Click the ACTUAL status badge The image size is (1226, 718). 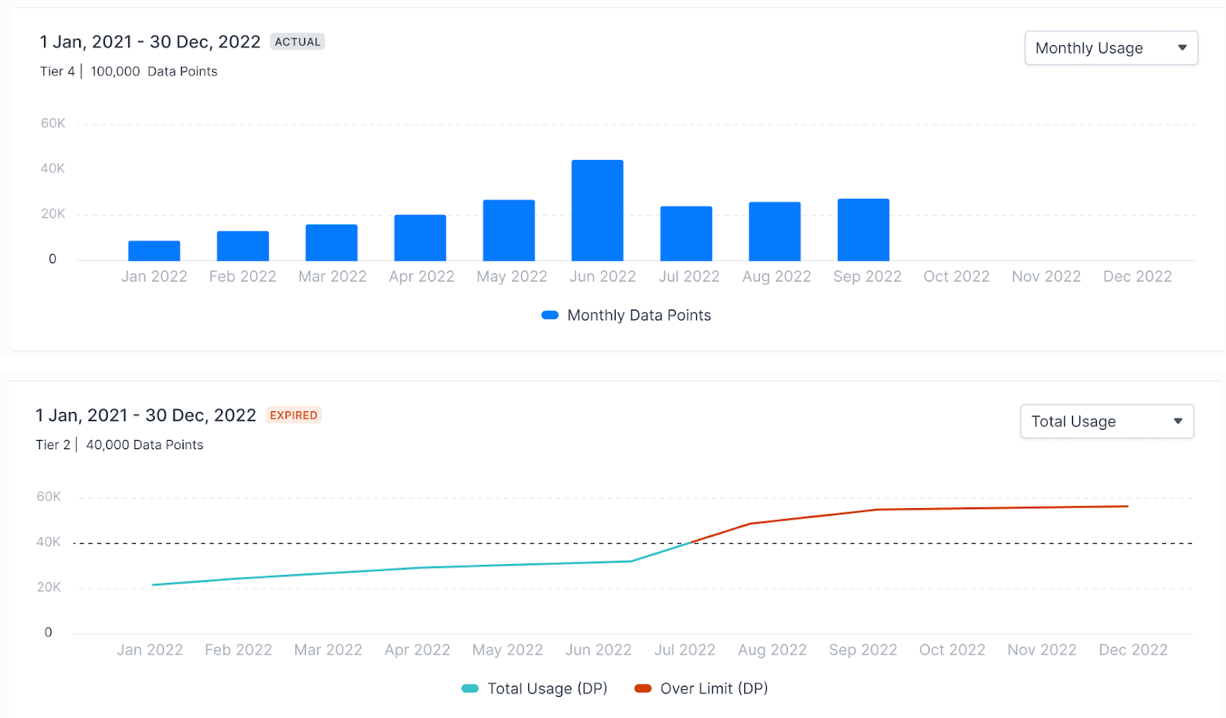(x=297, y=41)
